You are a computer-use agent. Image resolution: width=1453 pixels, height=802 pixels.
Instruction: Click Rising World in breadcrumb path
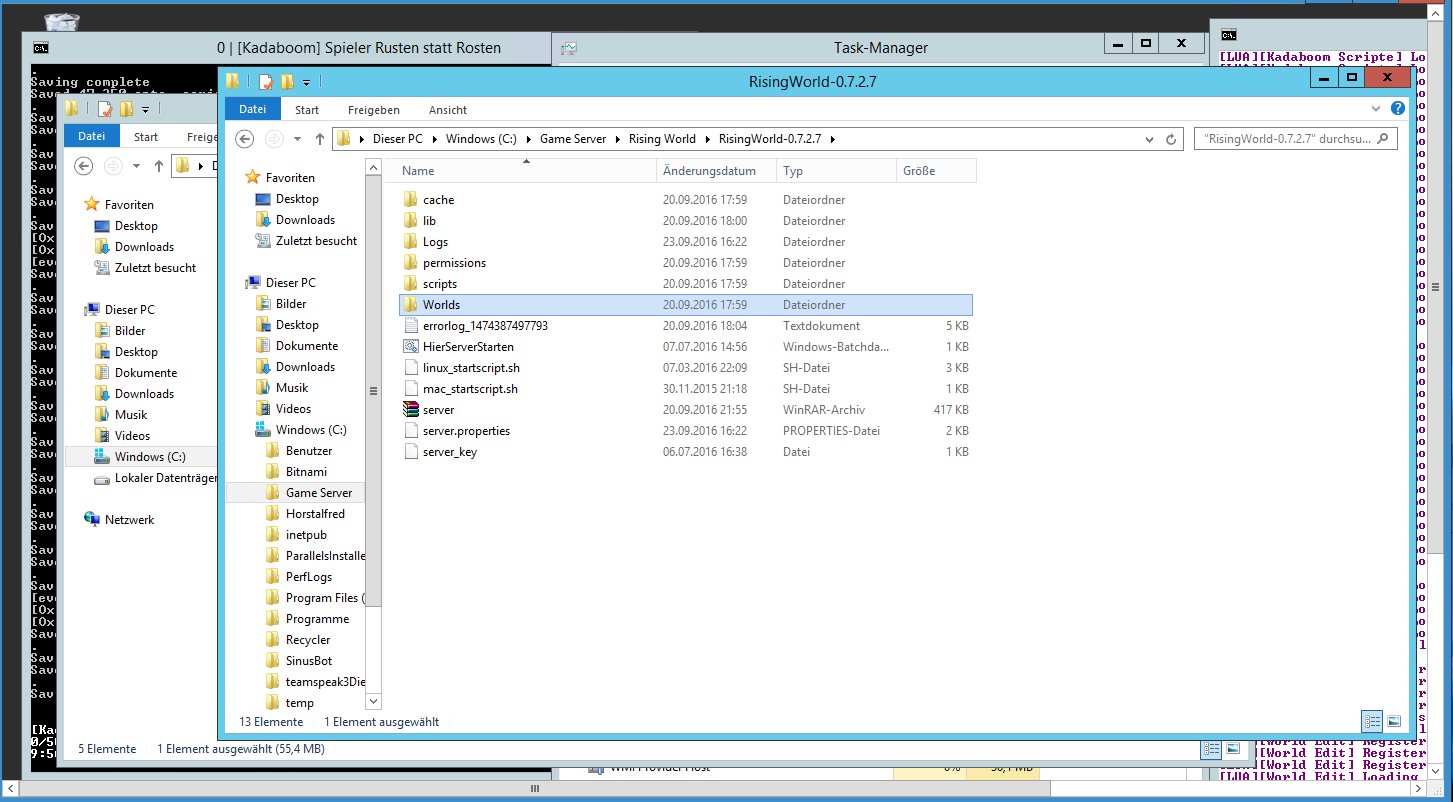[x=661, y=139]
